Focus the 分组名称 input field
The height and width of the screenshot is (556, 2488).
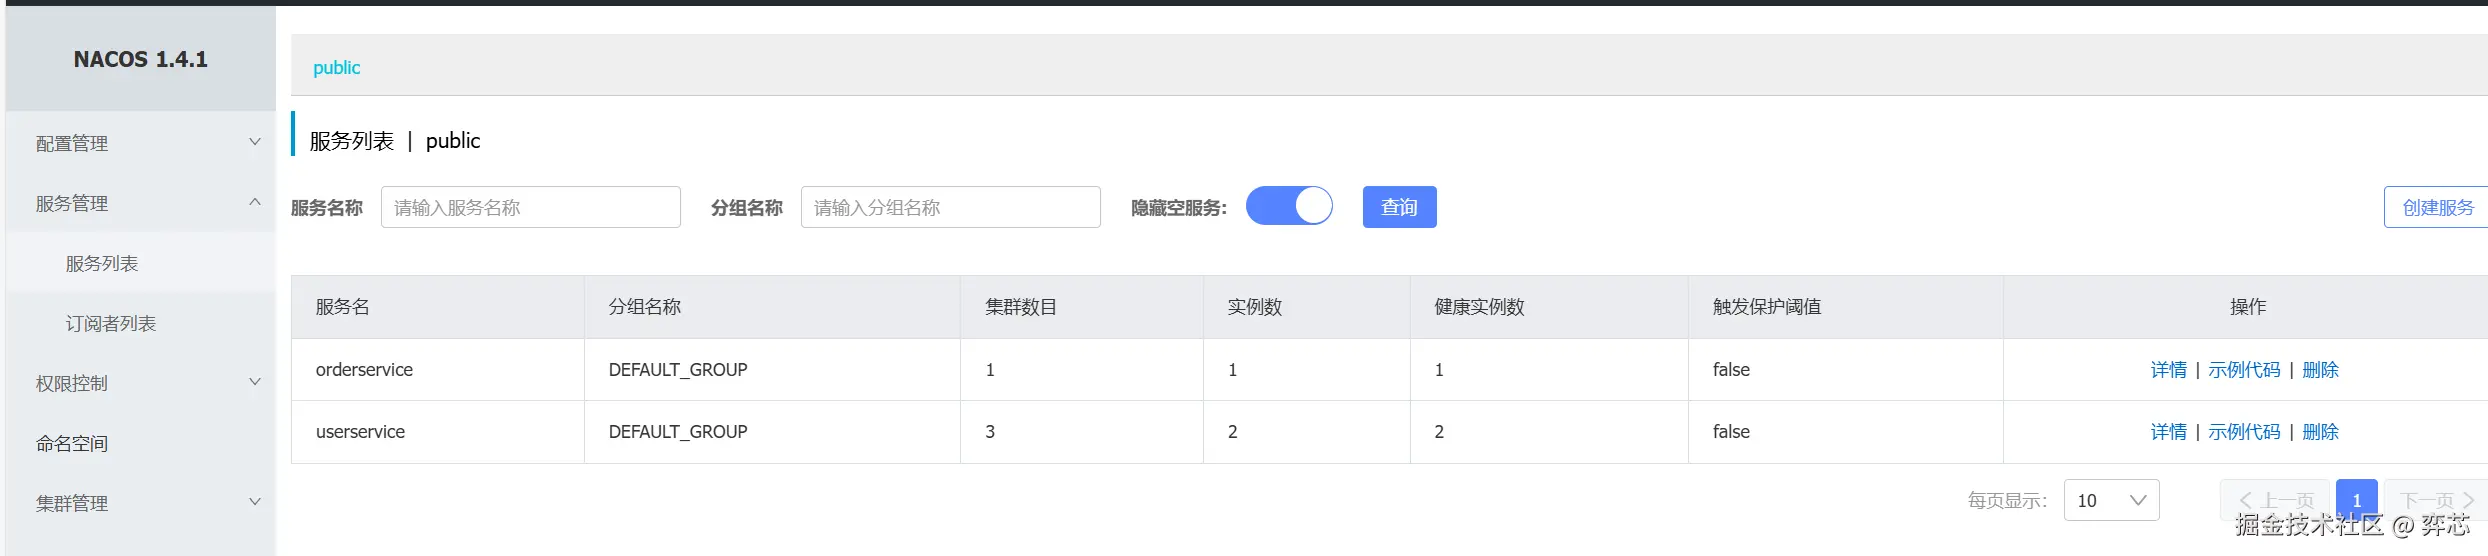coord(950,207)
